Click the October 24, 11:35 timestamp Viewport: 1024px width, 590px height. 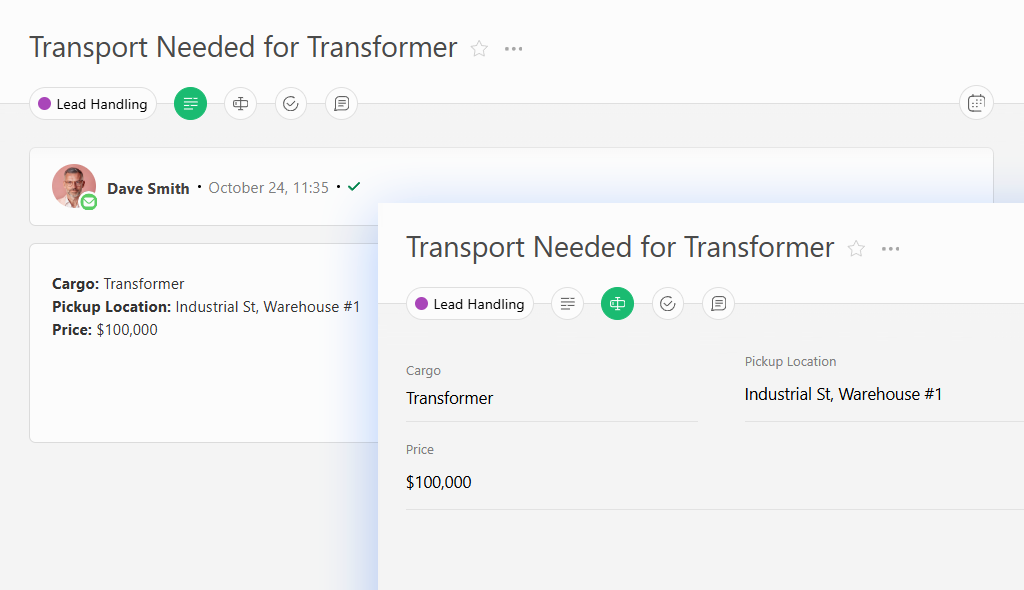(x=268, y=187)
